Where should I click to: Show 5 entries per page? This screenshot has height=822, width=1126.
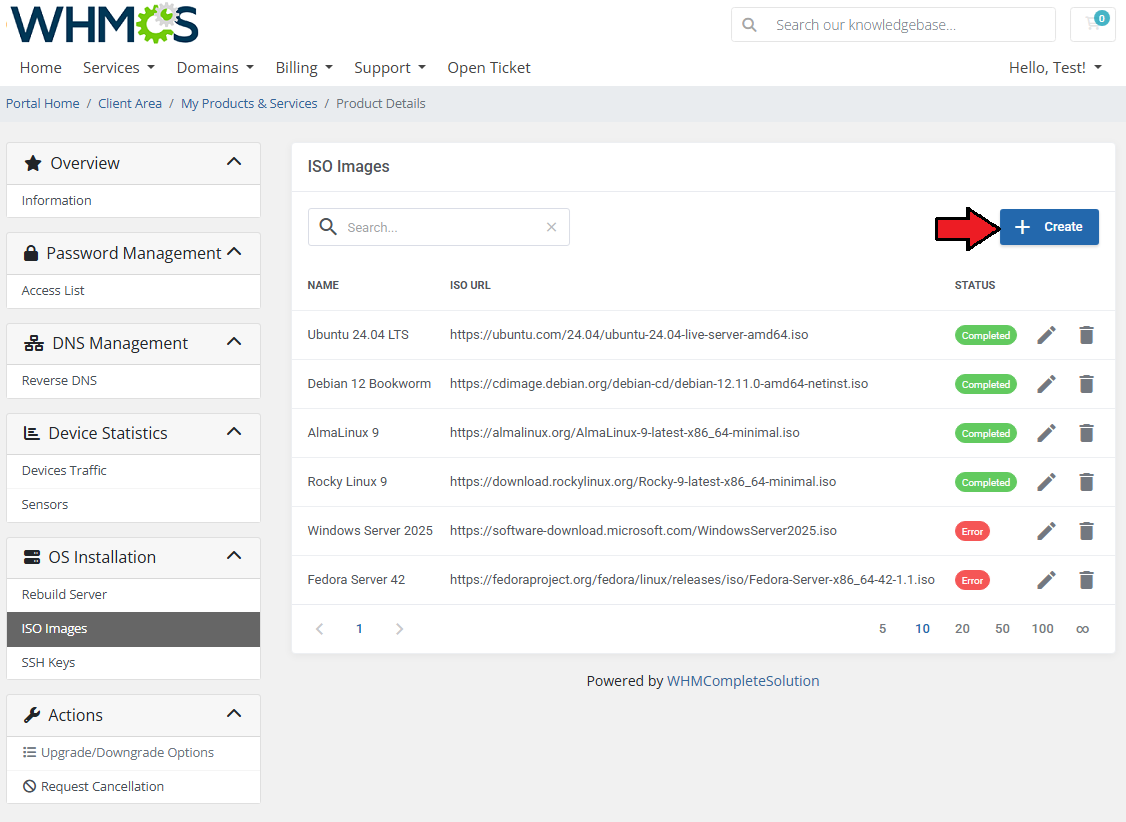[x=883, y=629]
